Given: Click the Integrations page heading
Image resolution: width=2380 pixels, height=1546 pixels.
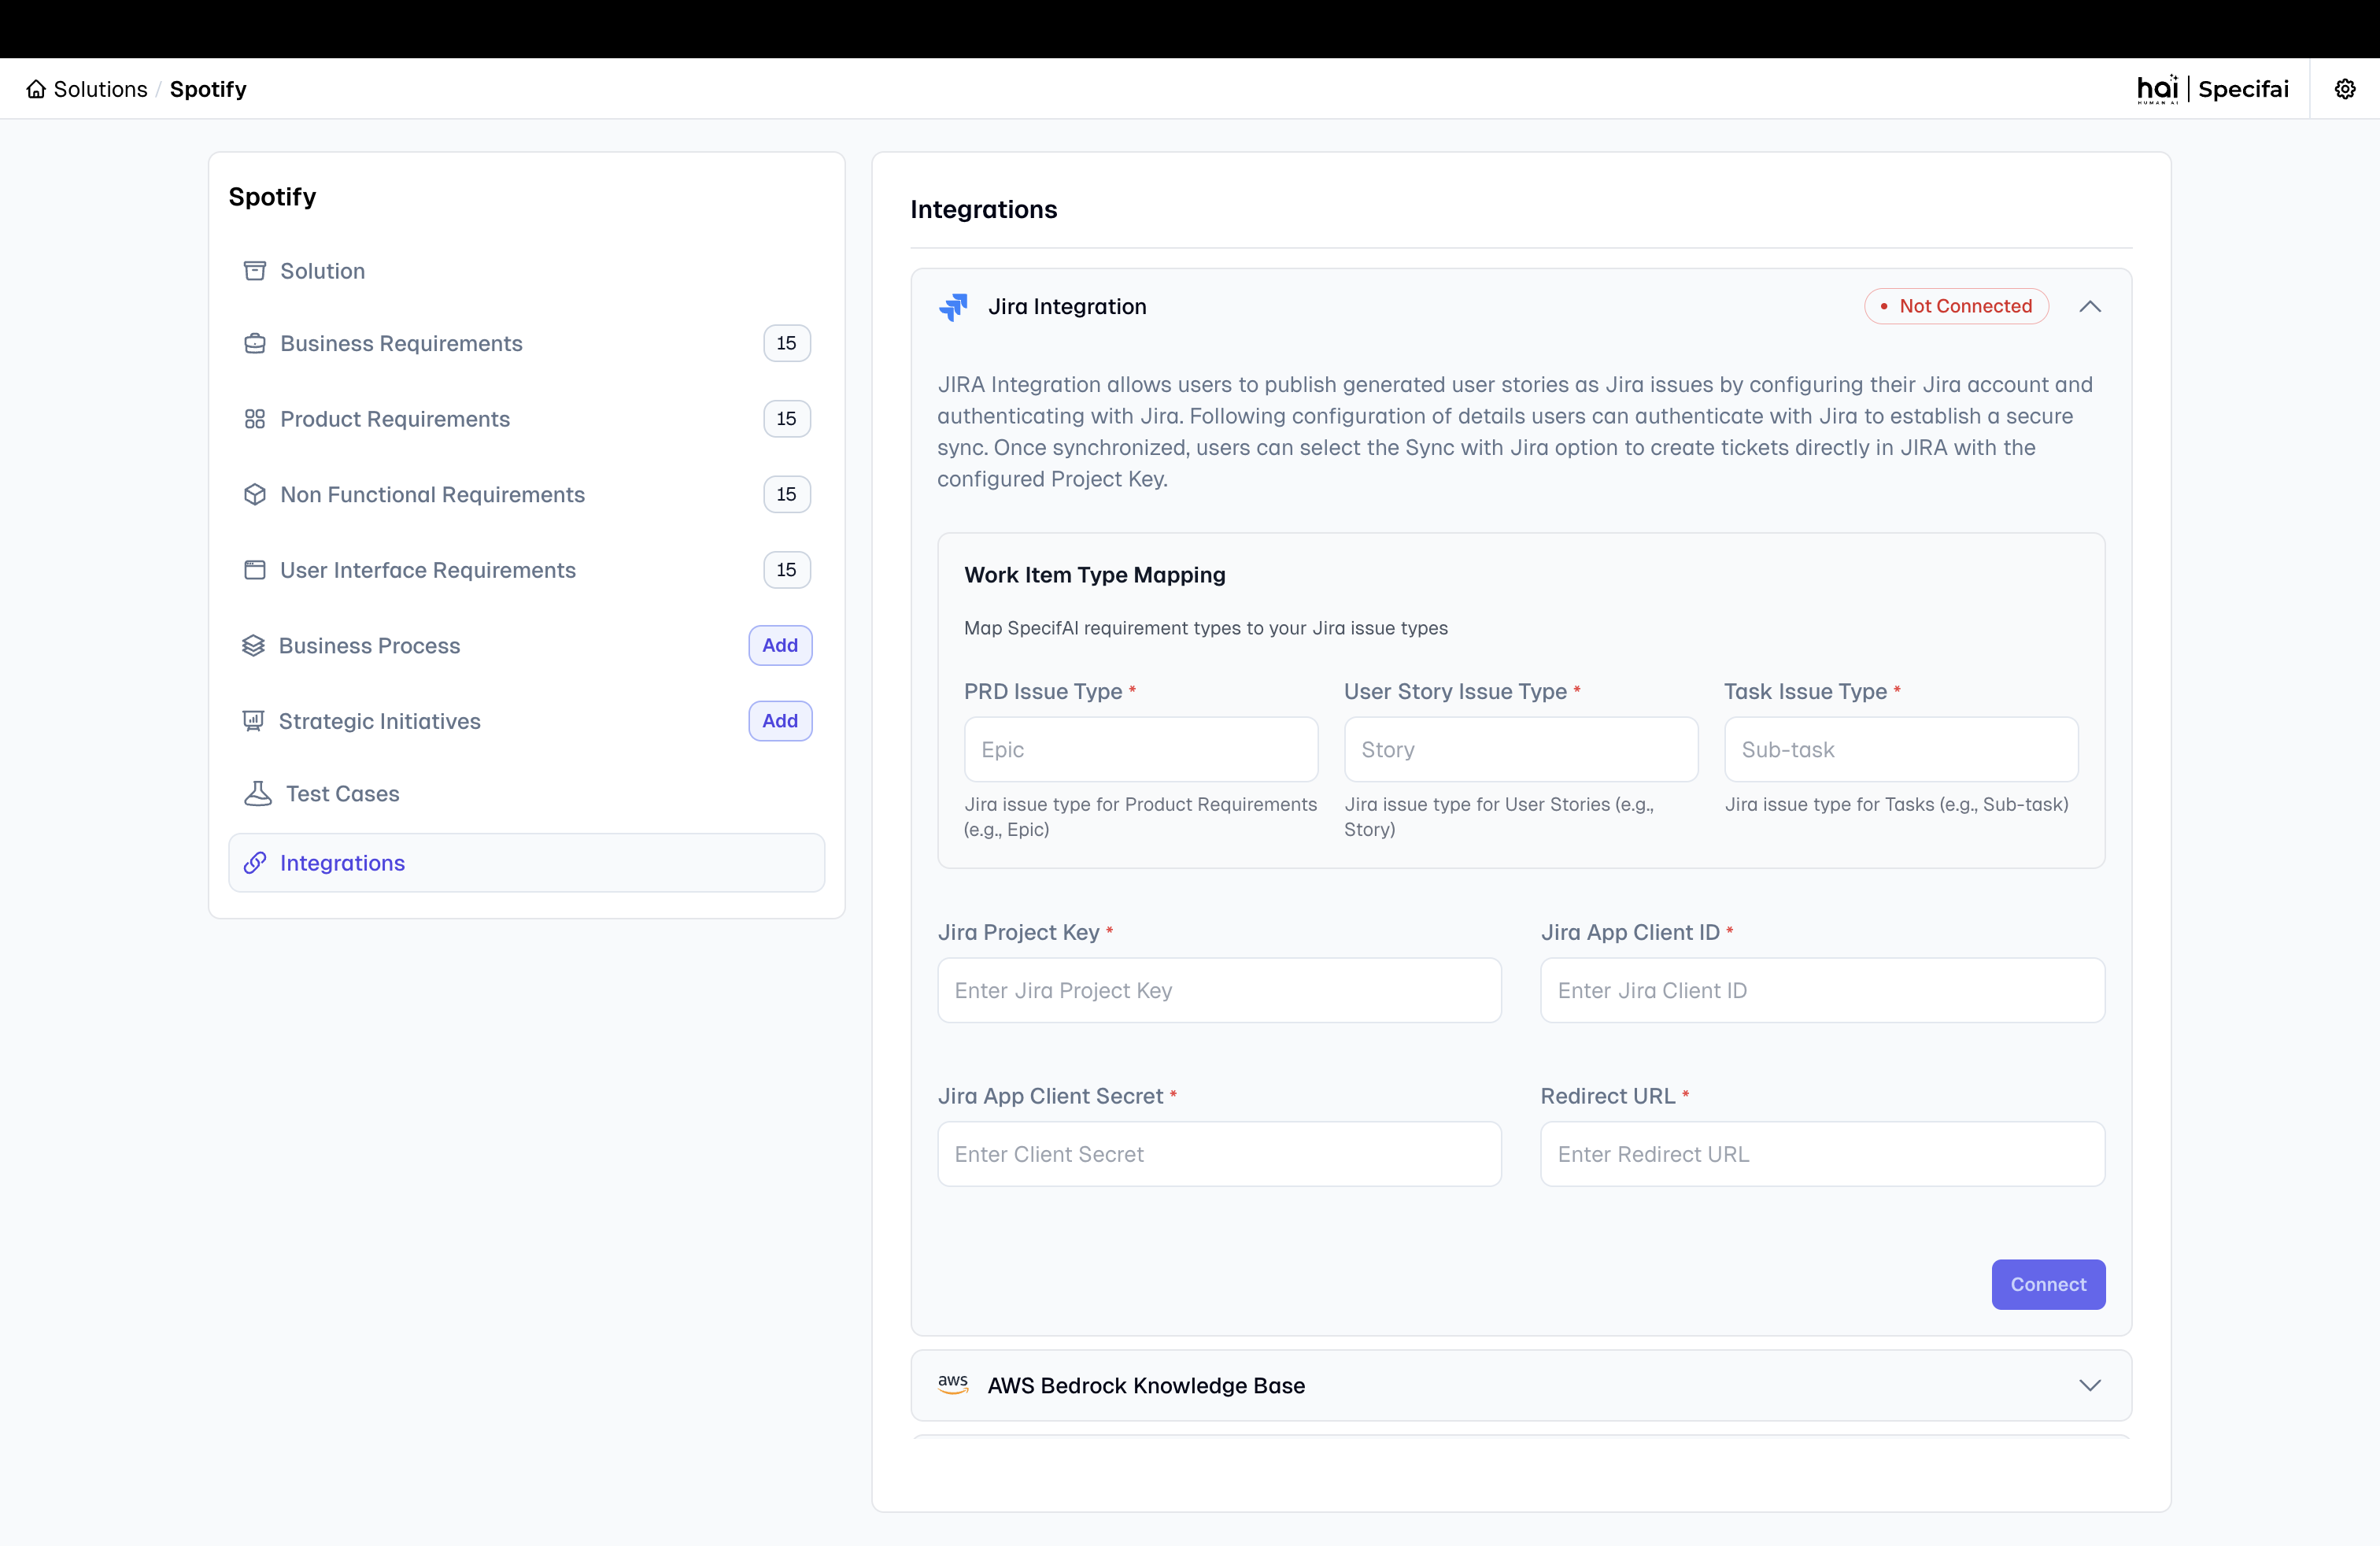Looking at the screenshot, I should click(x=983, y=209).
